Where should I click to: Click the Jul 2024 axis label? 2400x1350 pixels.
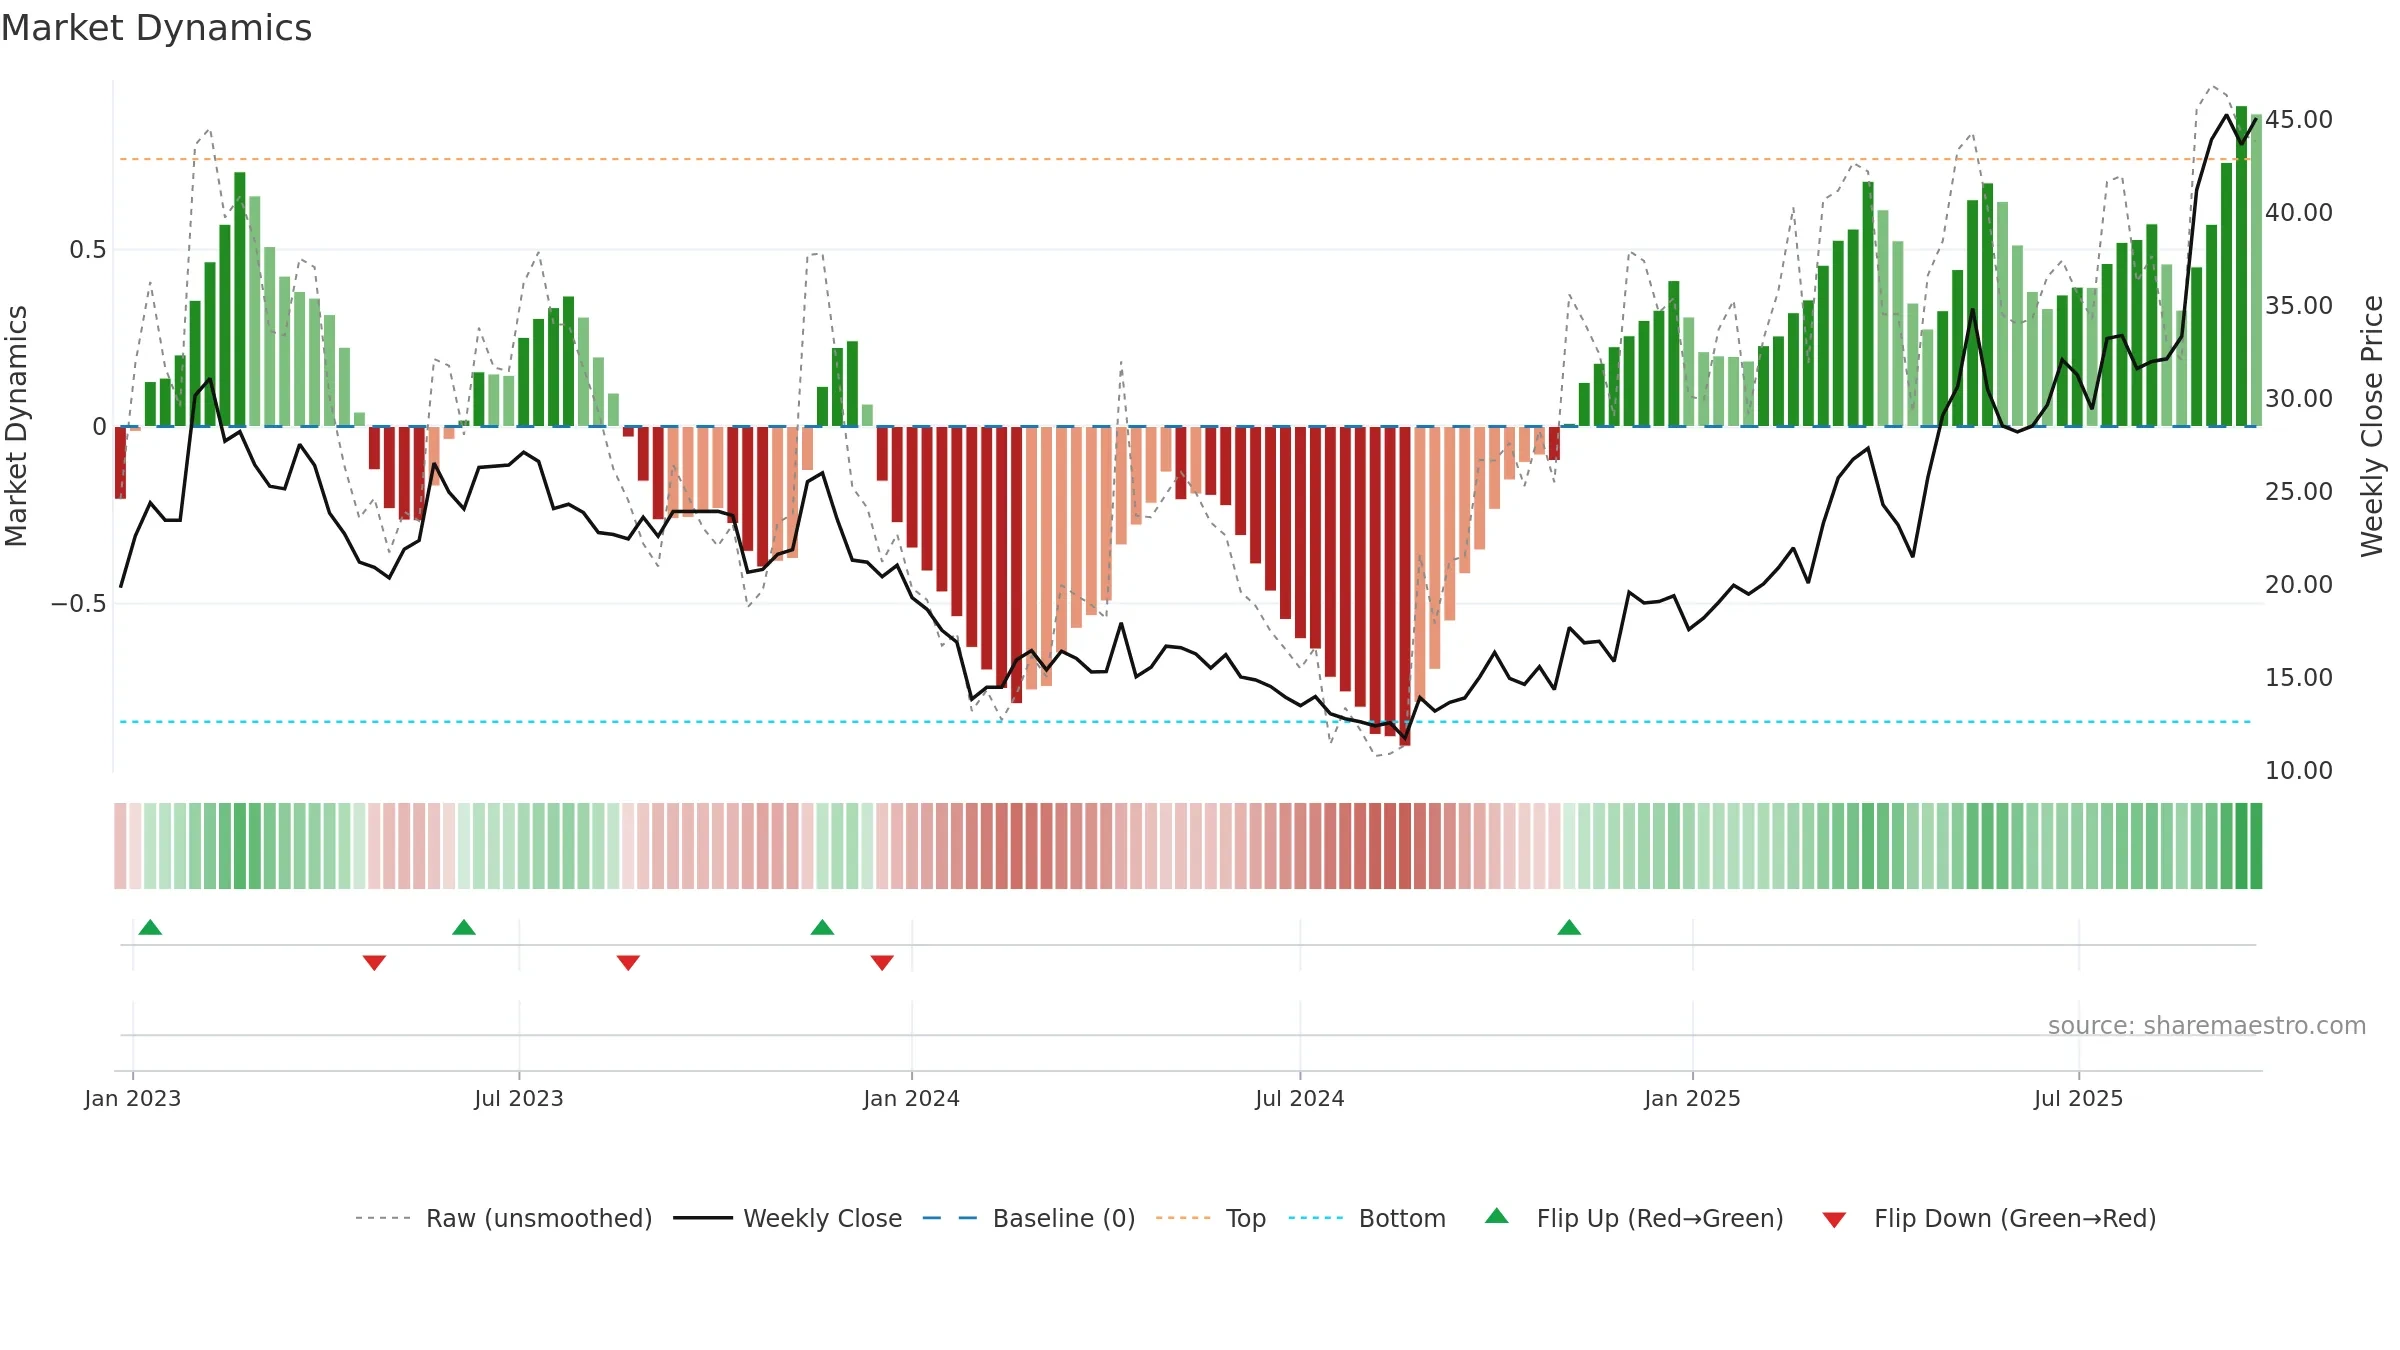(x=1300, y=1098)
